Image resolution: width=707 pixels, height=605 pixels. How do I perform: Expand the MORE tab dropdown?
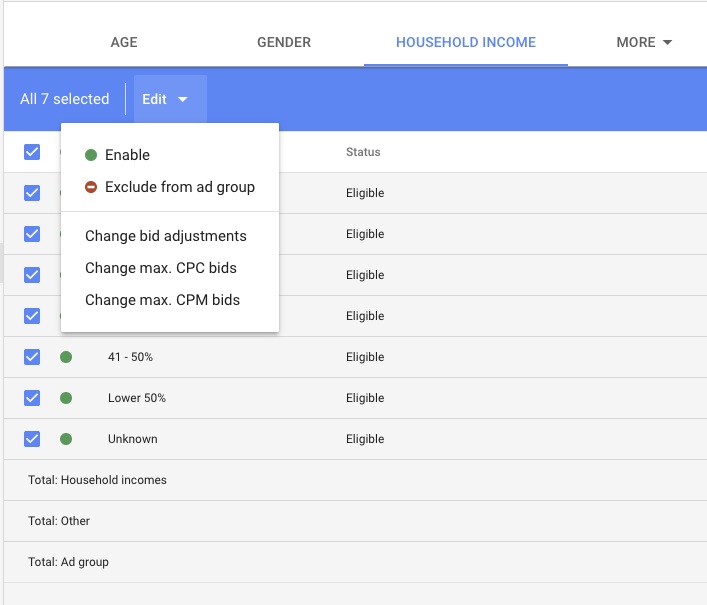(x=643, y=42)
